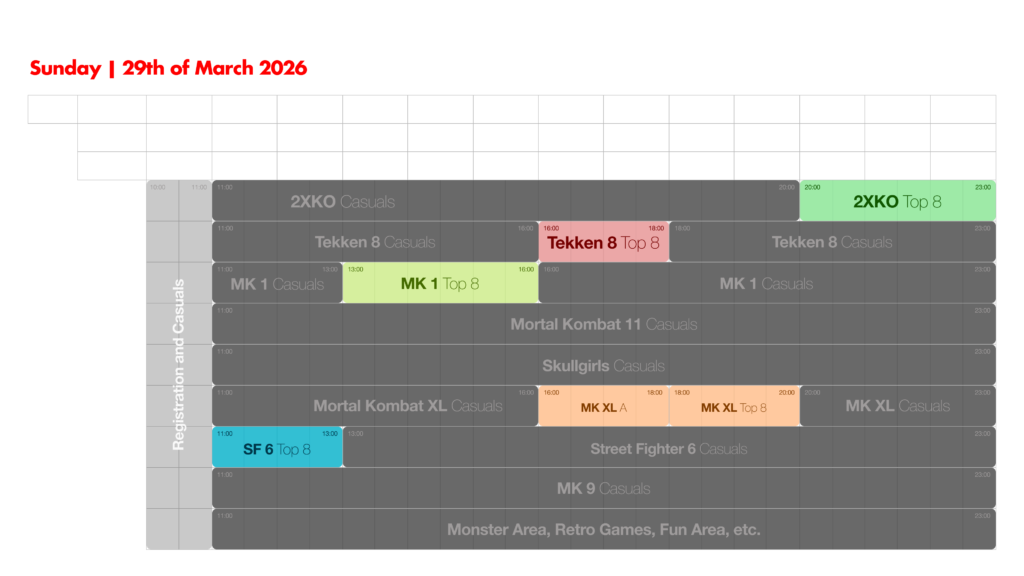Select the Monster Area, Retro Games row
The width and height of the screenshot is (1024, 576).
tap(603, 529)
